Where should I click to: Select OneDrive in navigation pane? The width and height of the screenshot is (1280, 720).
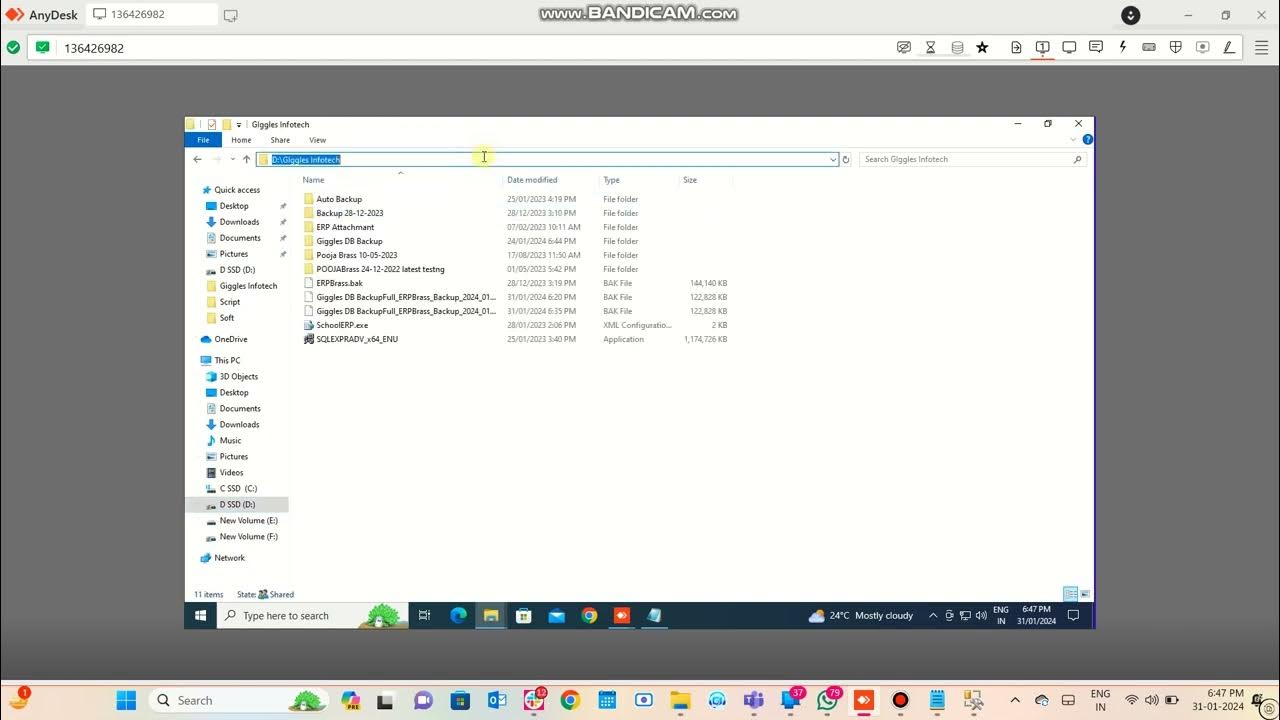click(x=231, y=339)
